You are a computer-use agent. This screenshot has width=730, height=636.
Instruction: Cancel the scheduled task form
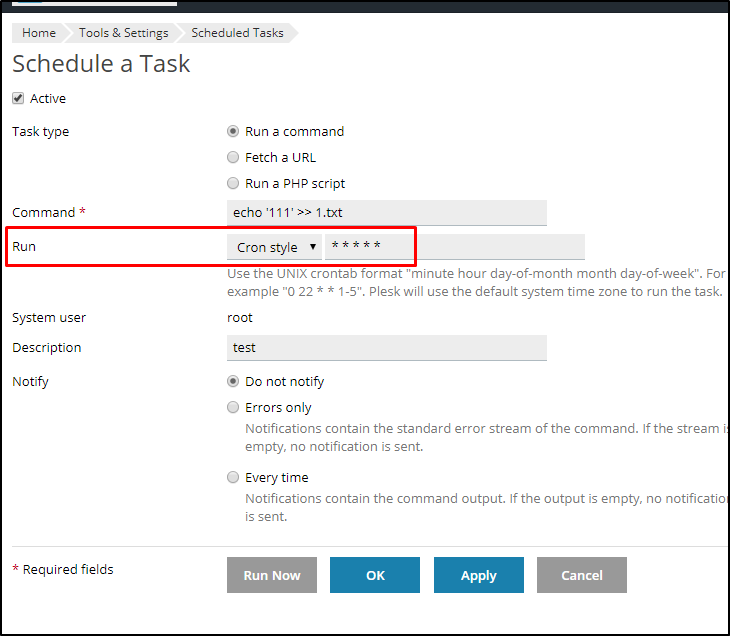(582, 575)
